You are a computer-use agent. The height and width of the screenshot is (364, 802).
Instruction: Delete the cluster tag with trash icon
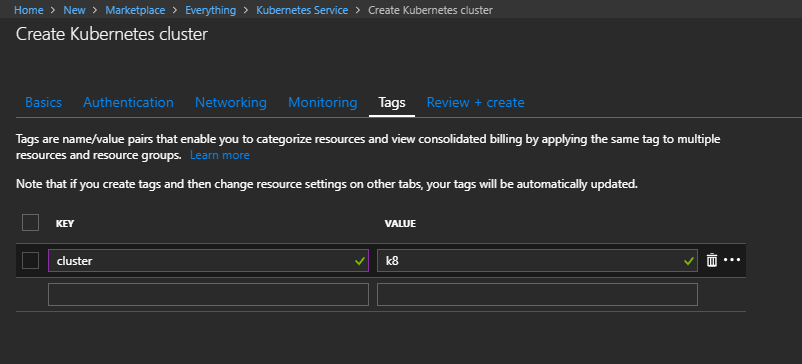(711, 260)
